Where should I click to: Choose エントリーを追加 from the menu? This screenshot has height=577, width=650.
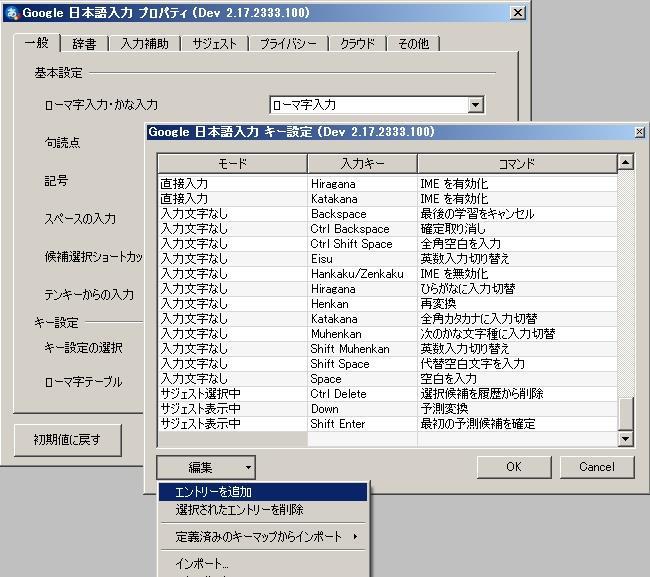tap(263, 492)
